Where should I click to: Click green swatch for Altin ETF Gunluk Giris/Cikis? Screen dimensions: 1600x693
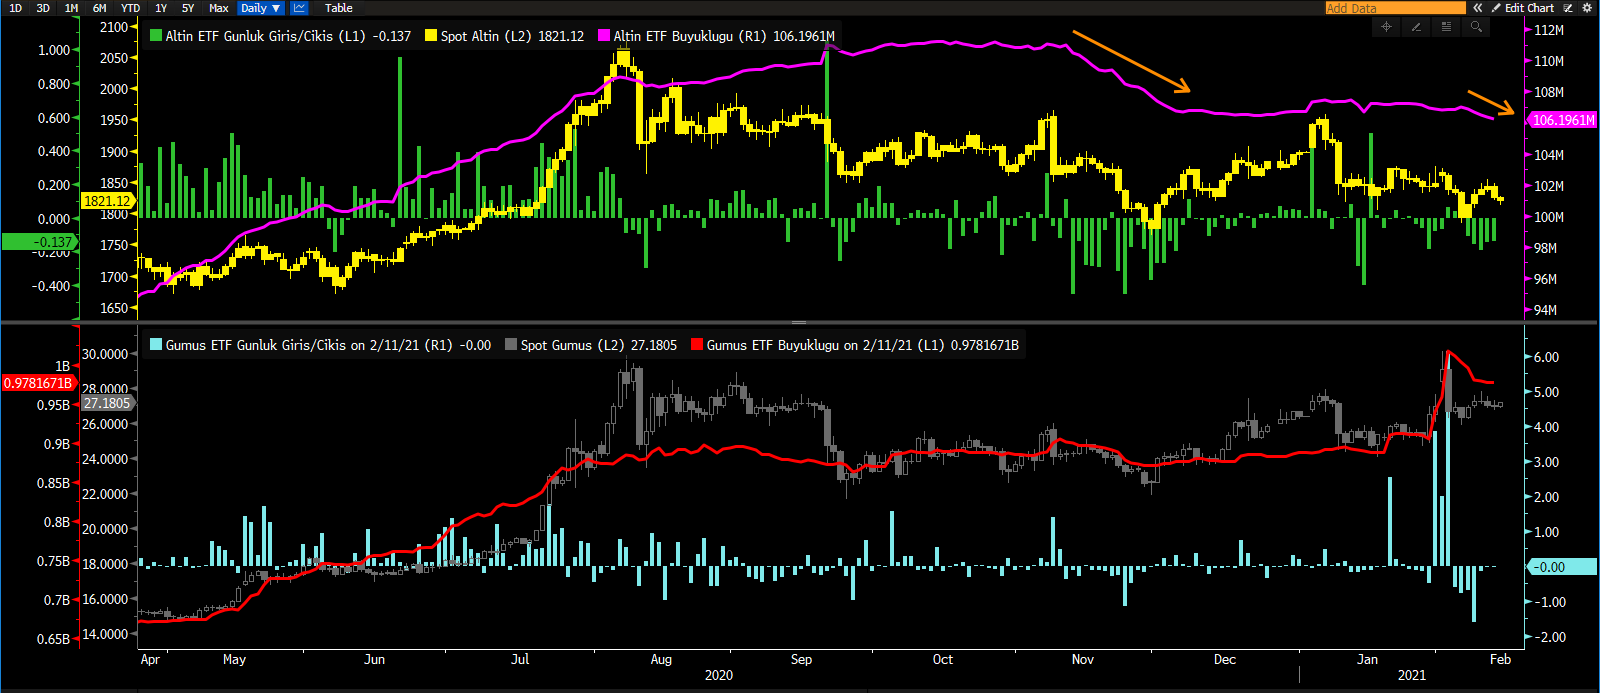[x=156, y=36]
